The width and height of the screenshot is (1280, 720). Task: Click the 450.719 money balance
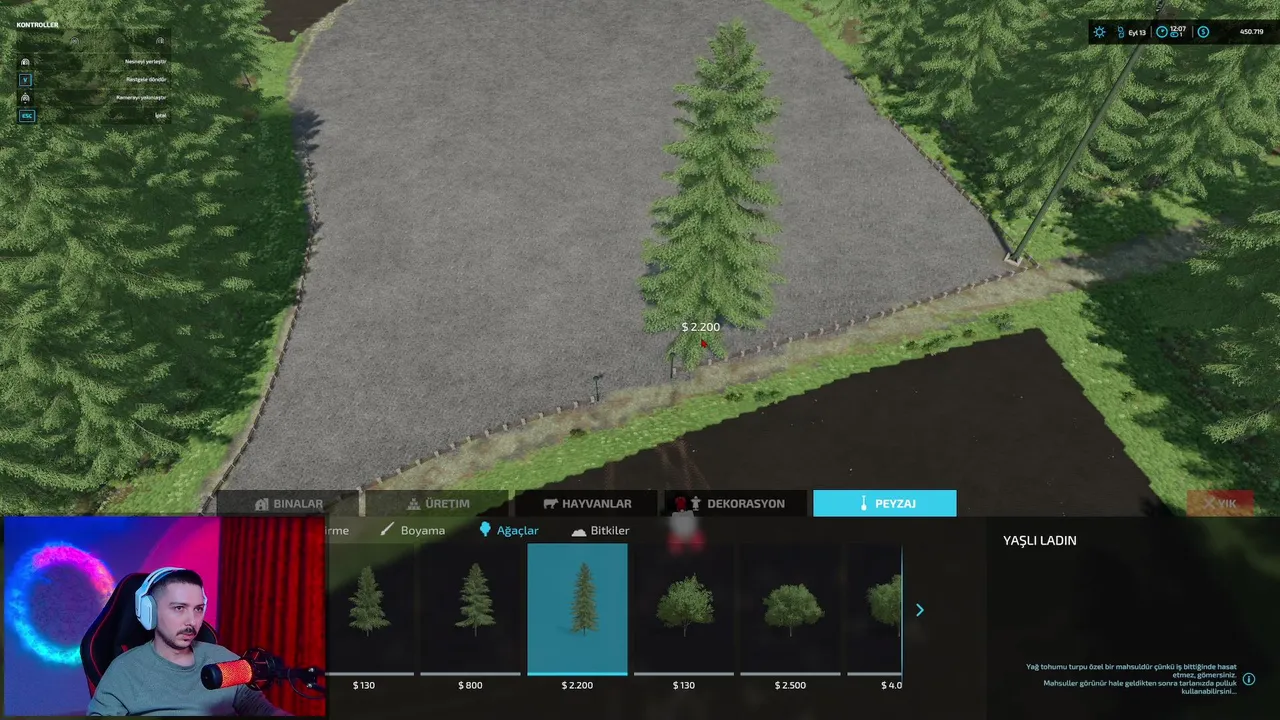click(x=1251, y=32)
